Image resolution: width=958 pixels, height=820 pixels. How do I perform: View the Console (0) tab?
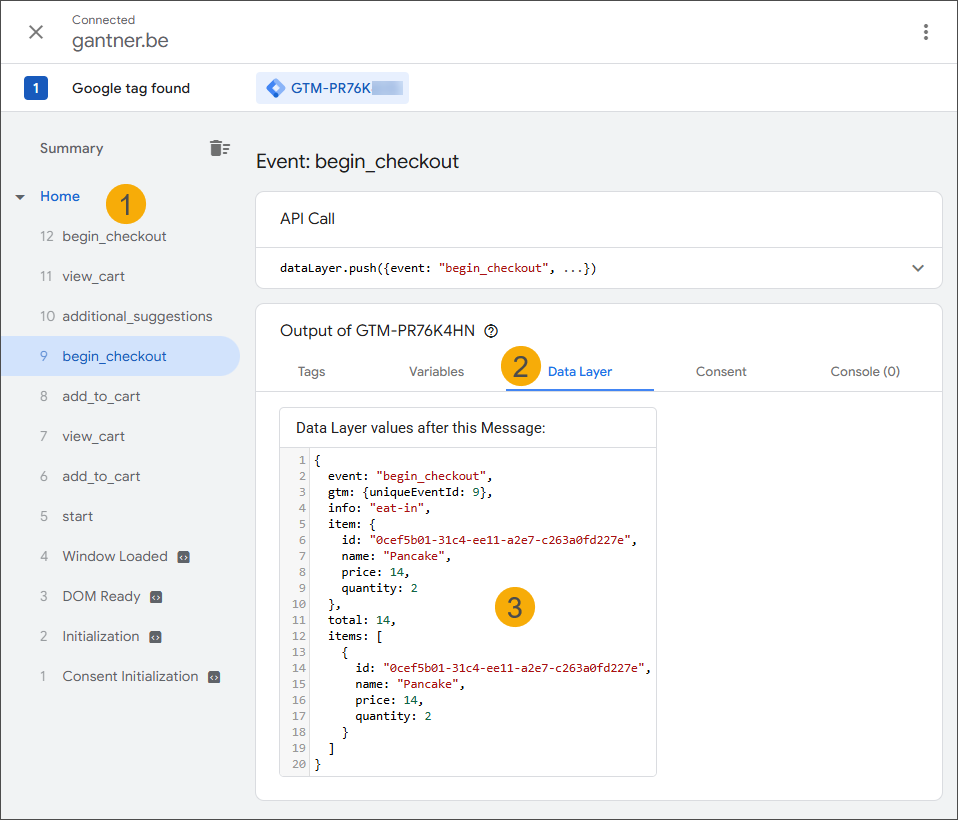(x=864, y=371)
